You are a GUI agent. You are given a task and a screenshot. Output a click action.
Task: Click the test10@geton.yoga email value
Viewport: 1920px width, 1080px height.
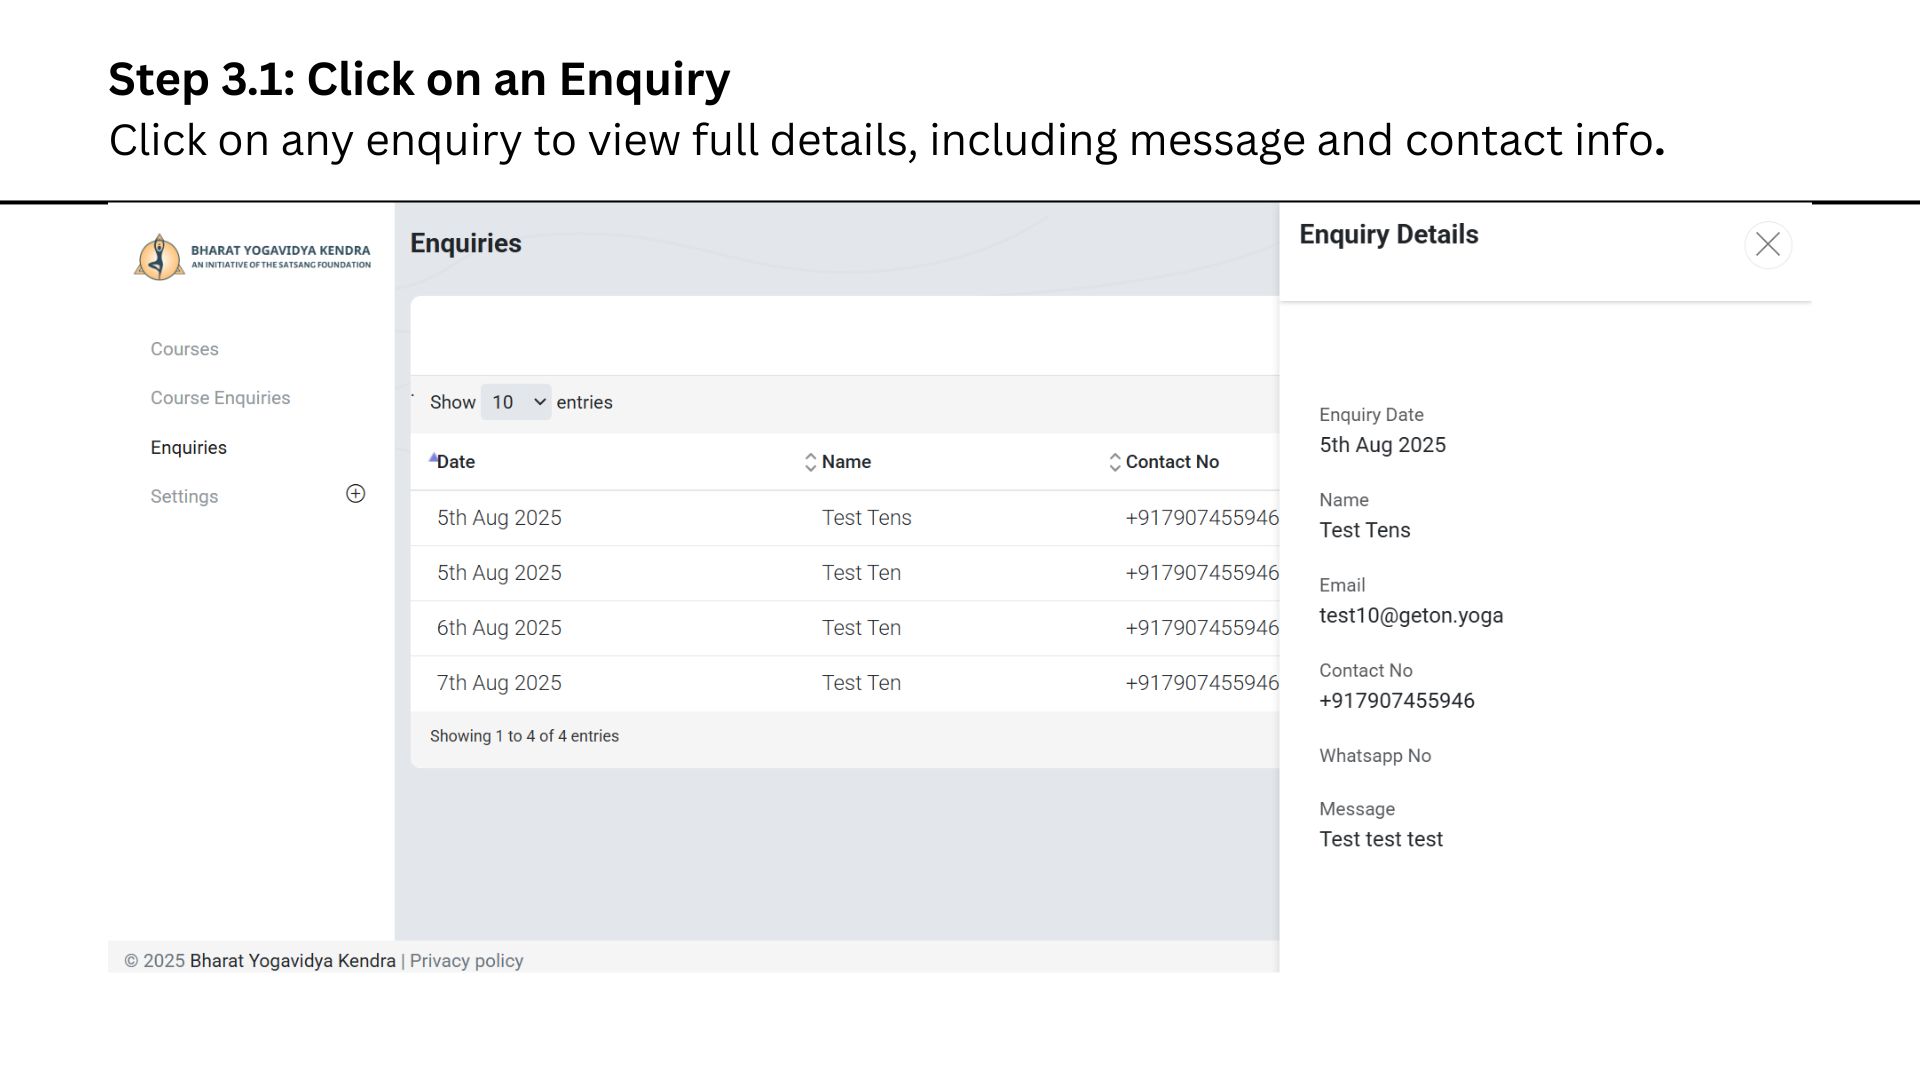(x=1410, y=616)
